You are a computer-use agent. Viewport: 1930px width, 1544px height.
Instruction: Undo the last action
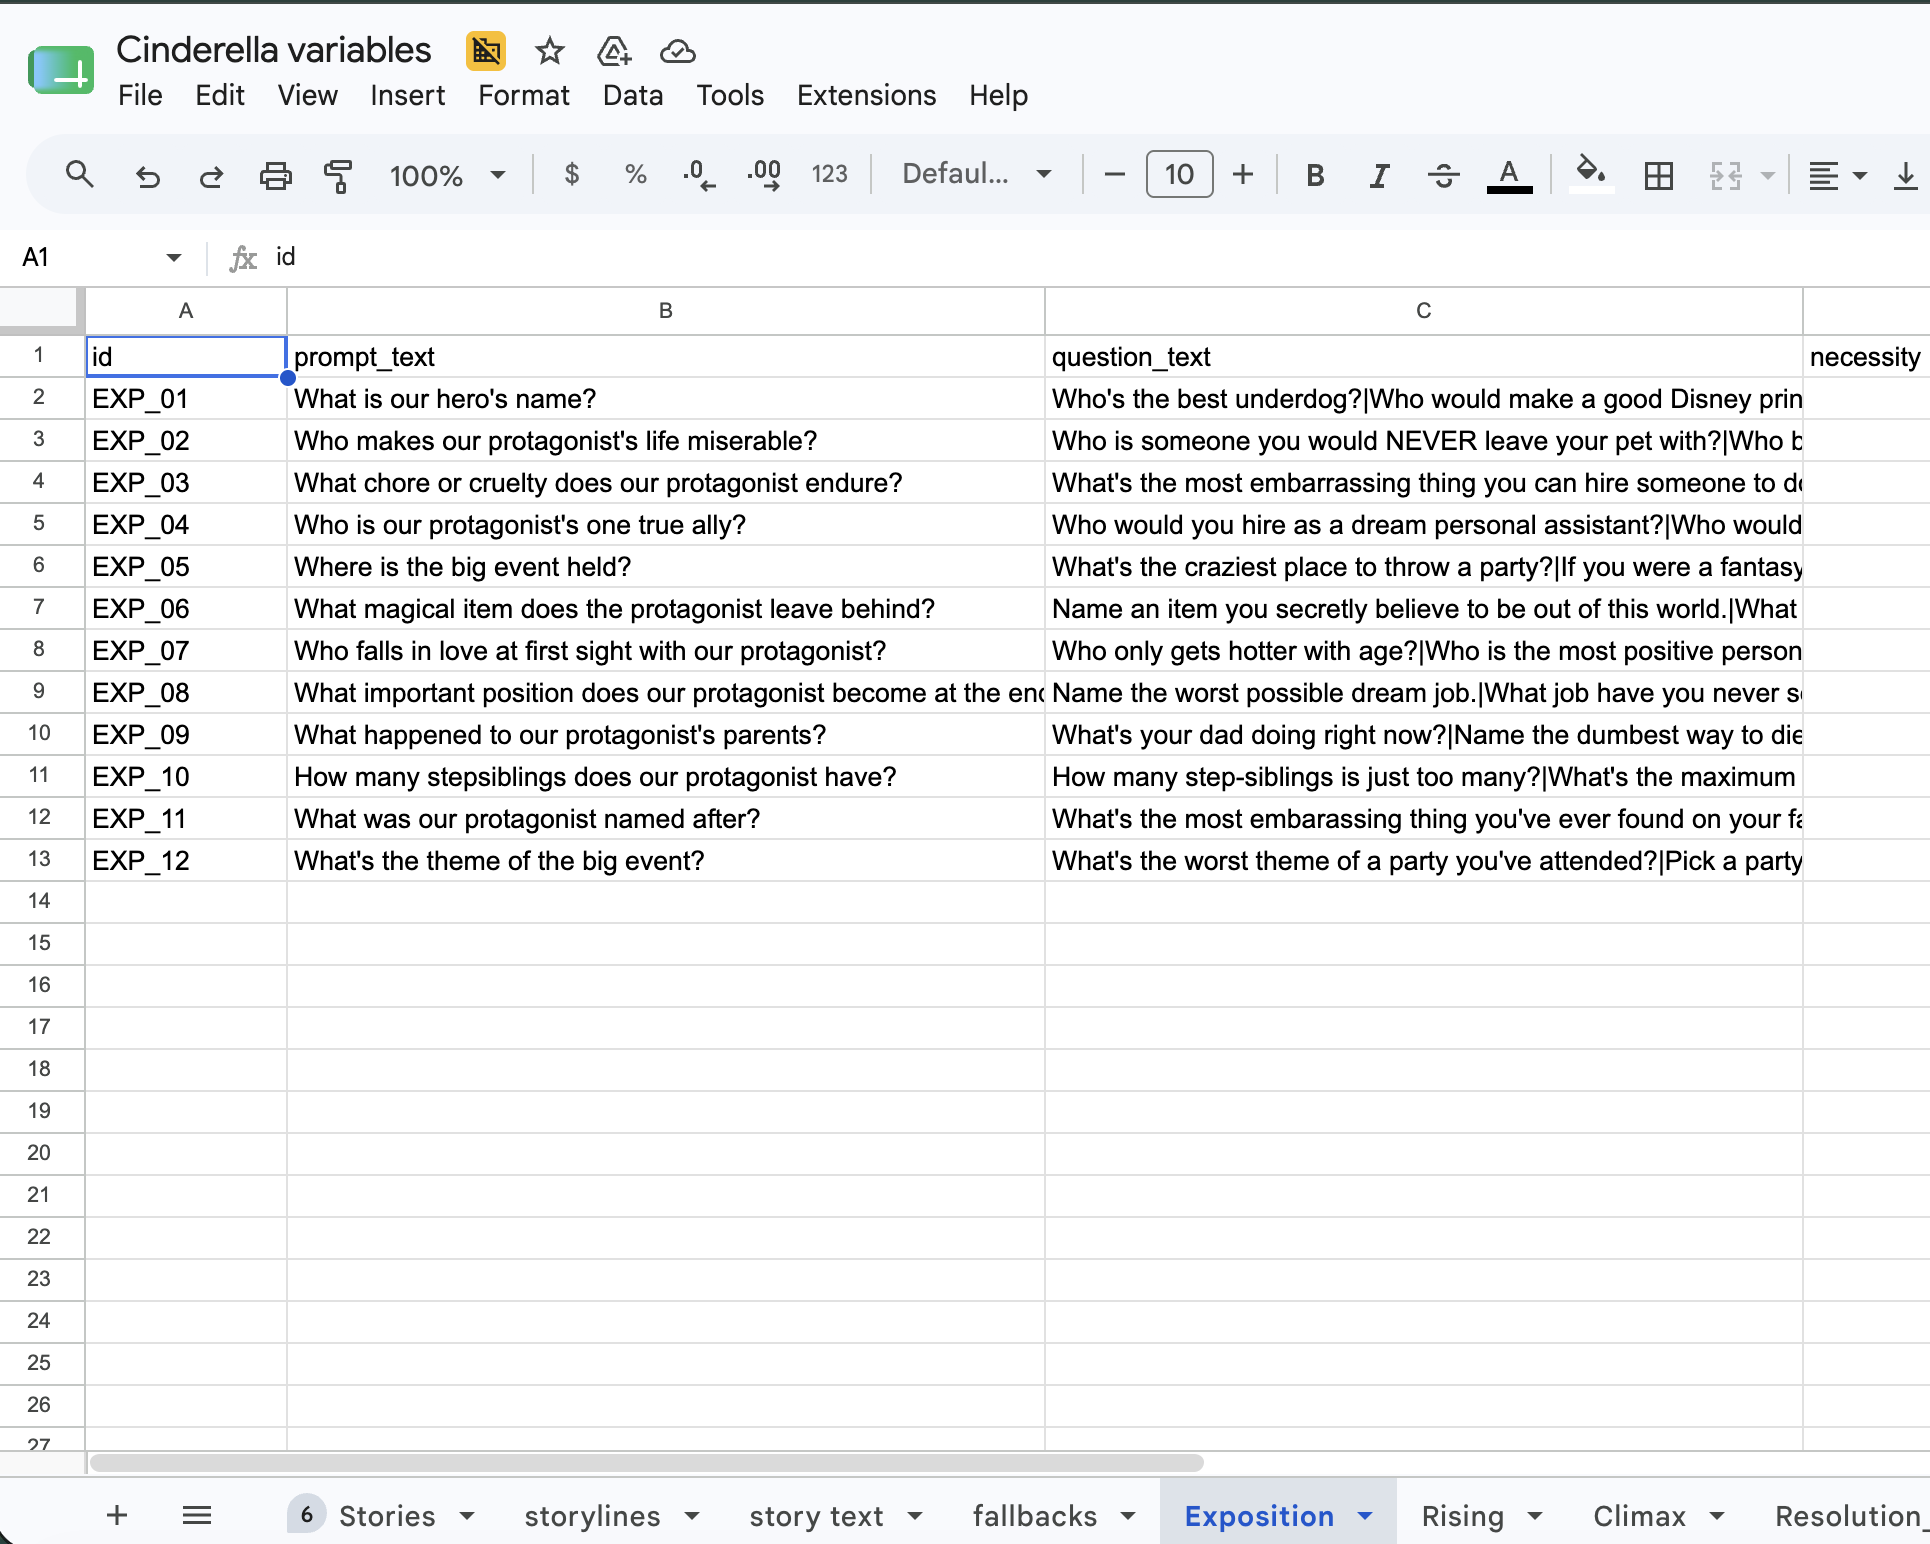[147, 176]
